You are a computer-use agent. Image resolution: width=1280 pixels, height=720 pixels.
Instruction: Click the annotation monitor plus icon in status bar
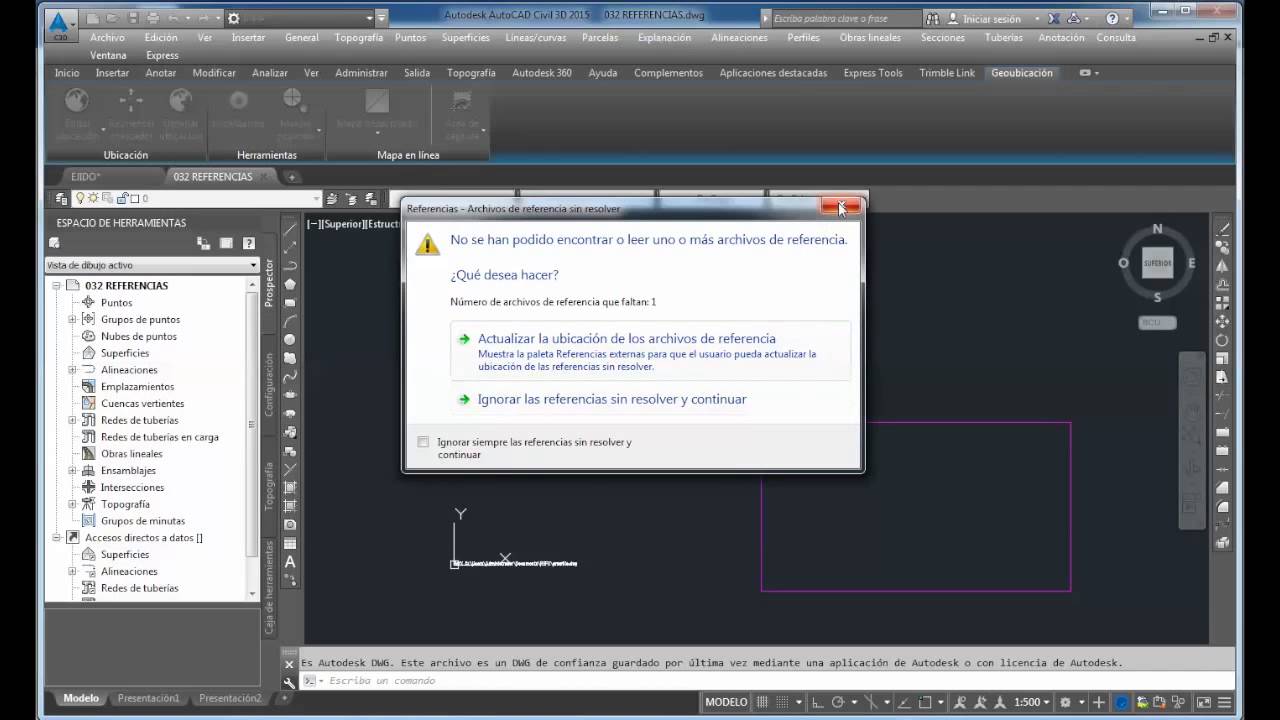tap(1099, 702)
